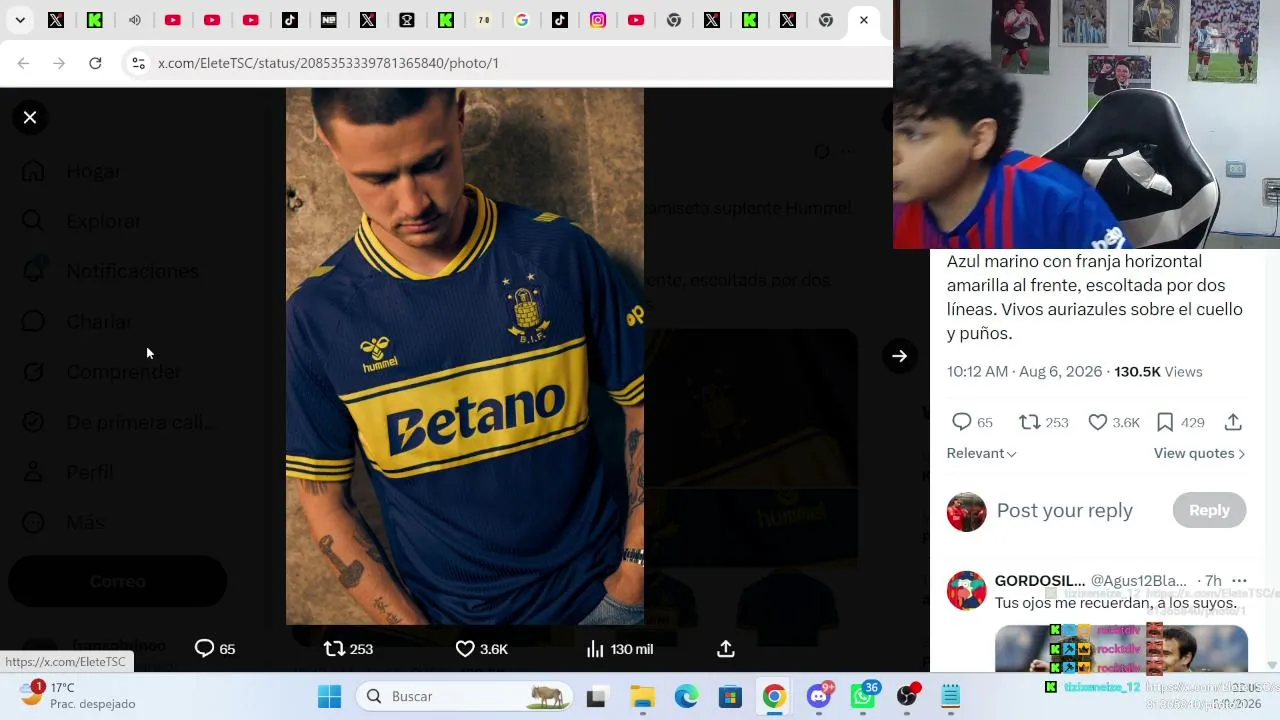Click the taskbar Buscar search box
Viewport: 1280px width, 720px height.
[x=465, y=696]
